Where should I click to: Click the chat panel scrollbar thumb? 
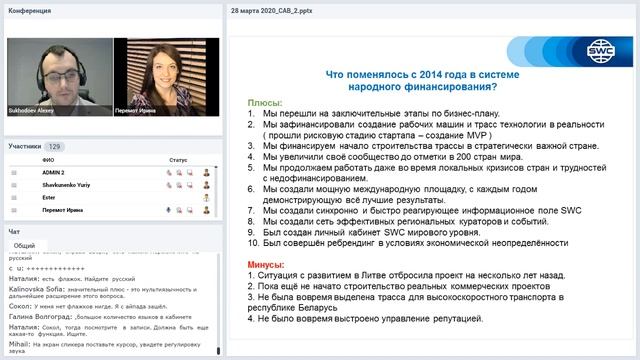pos(218,351)
